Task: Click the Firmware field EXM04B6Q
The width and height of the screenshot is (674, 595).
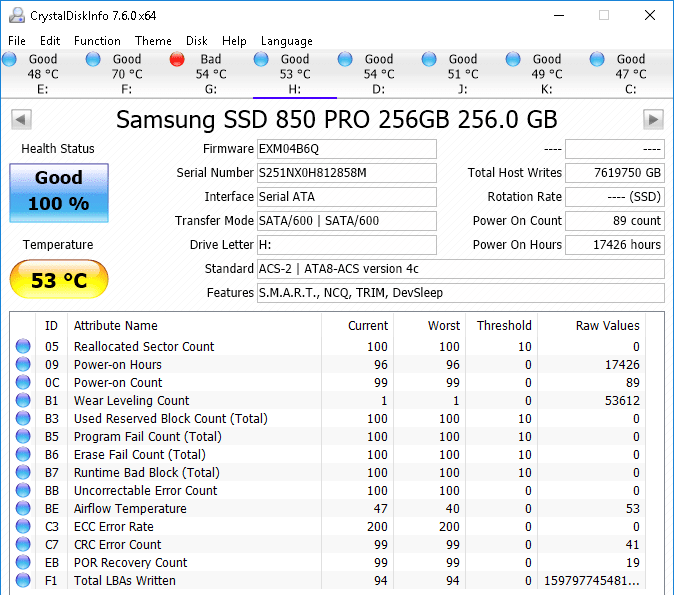Action: point(347,149)
